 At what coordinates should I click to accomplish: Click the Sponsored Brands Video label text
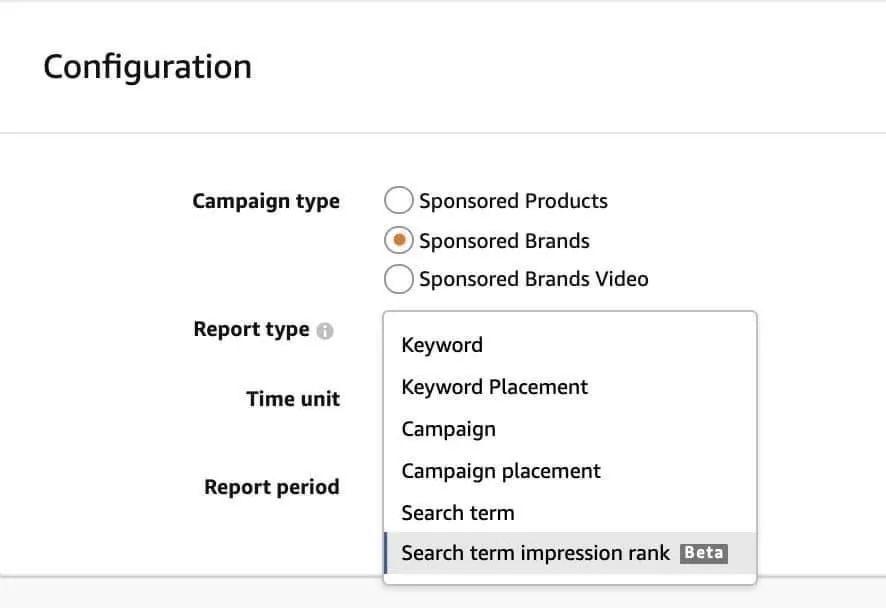[x=533, y=279]
